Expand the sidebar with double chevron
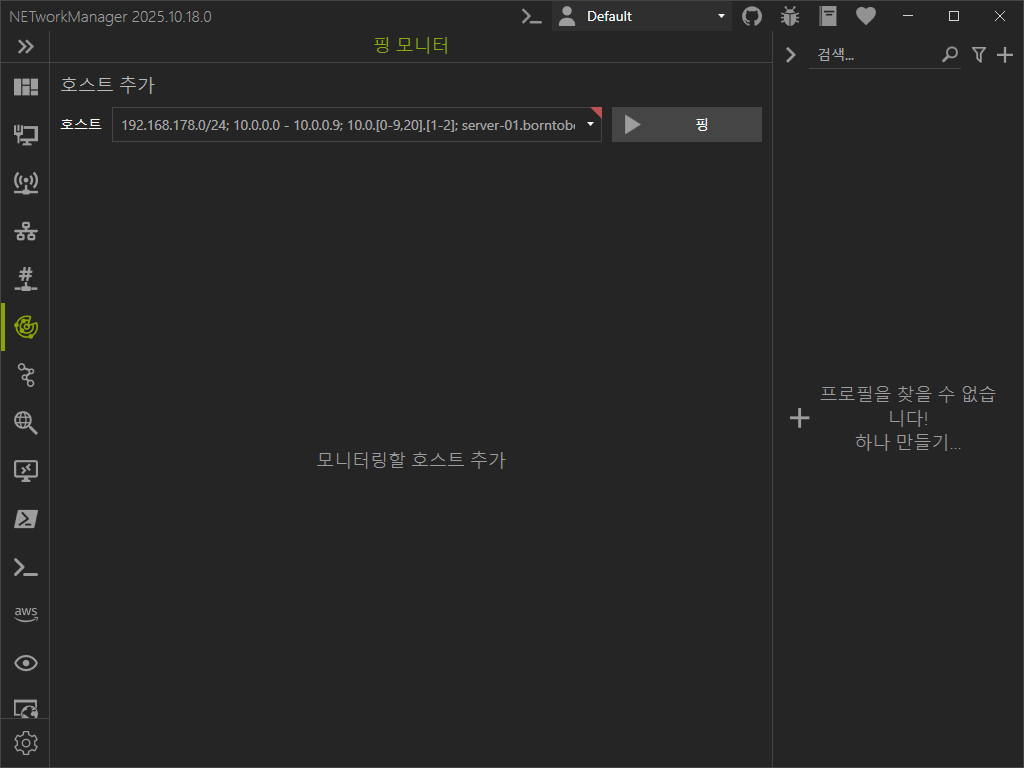The image size is (1024, 768). coord(25,46)
